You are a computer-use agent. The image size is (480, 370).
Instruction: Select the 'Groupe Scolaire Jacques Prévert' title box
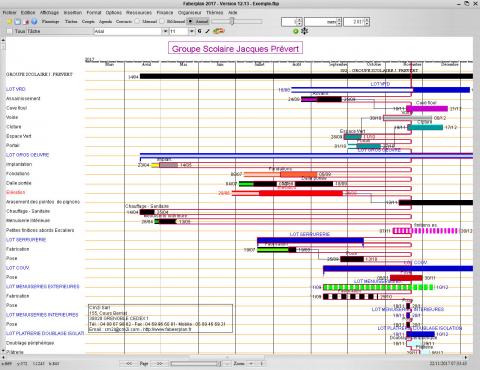(x=235, y=48)
